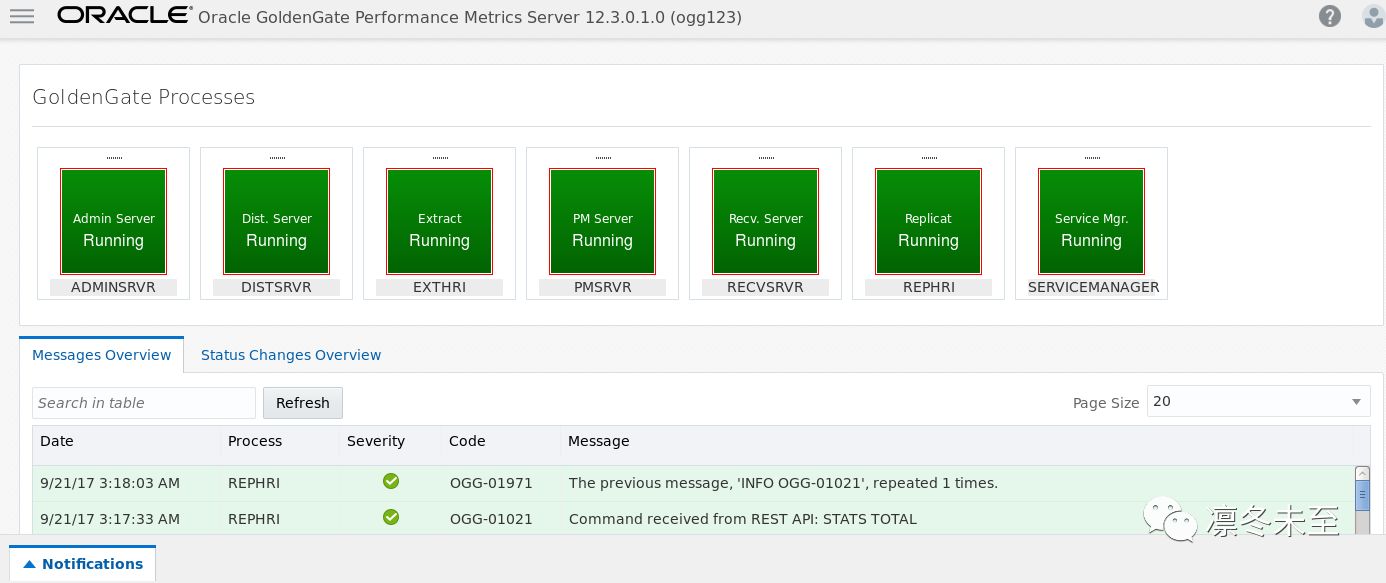Viewport: 1386px width, 583px height.
Task: Select the Dist. Server process tile
Action: [x=276, y=221]
